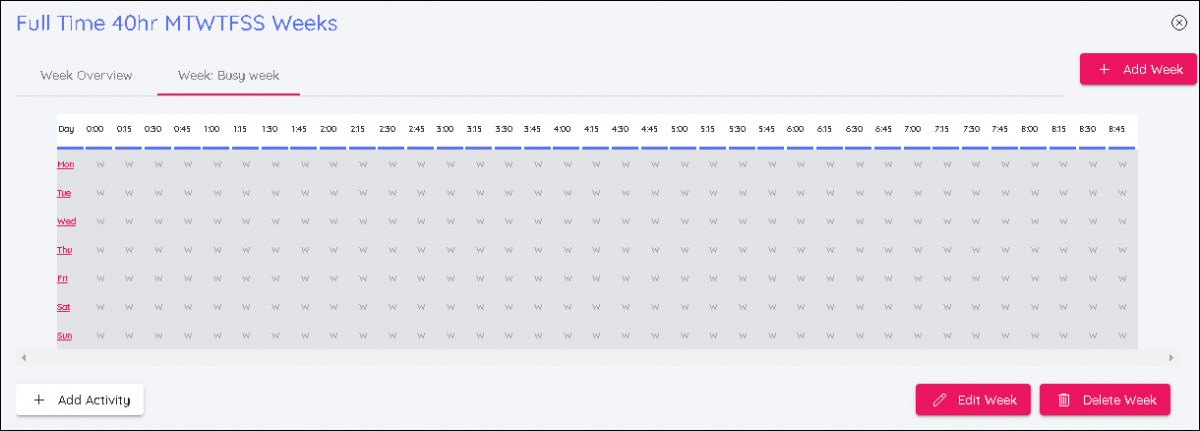This screenshot has height=431, width=1200.
Task: Open the Tue day link
Action: click(64, 193)
